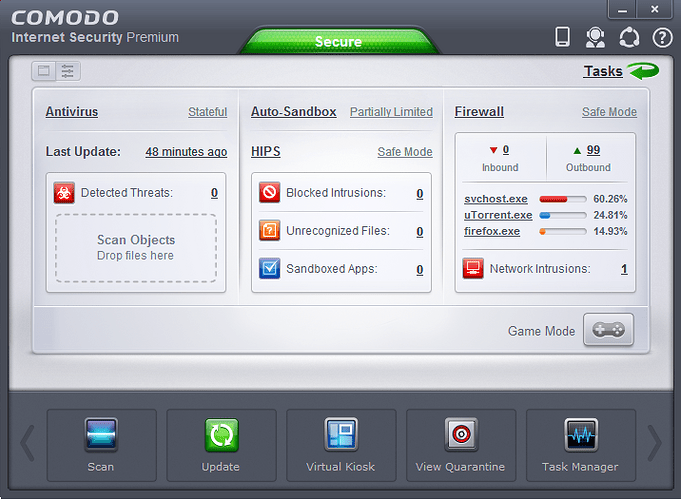Click the uTorrent.exe blue usage bar
681x500 pixels.
tap(563, 215)
